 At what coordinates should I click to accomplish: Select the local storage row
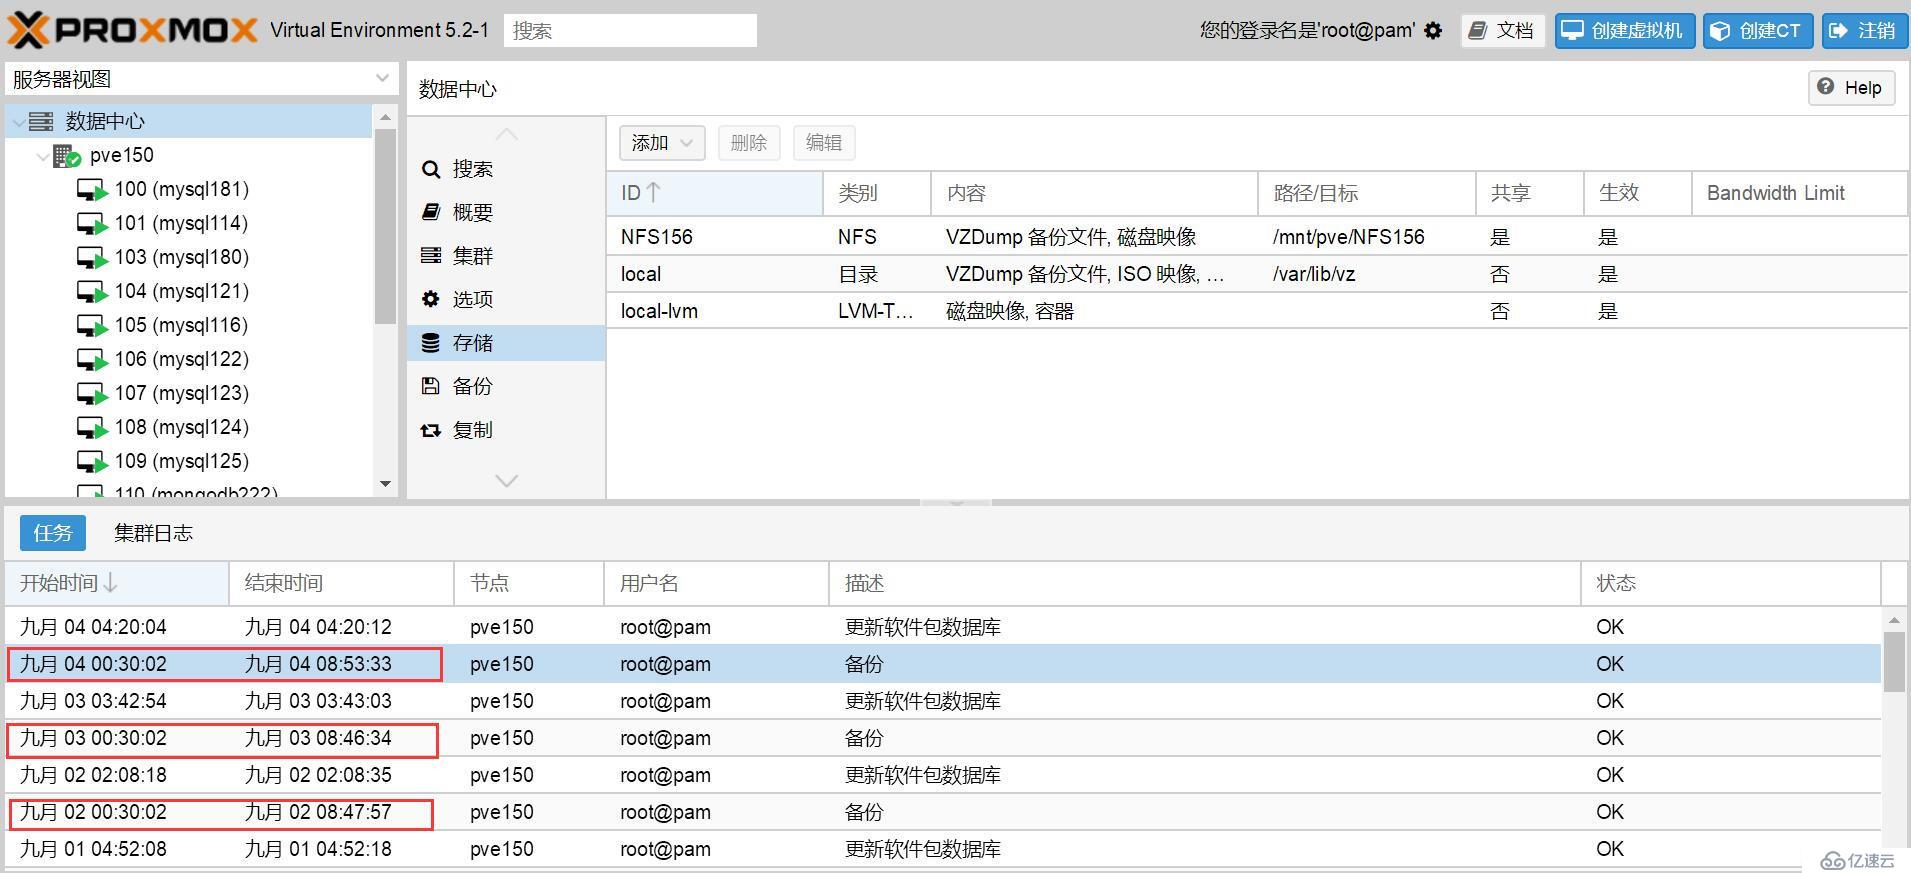pyautogui.click(x=1256, y=274)
